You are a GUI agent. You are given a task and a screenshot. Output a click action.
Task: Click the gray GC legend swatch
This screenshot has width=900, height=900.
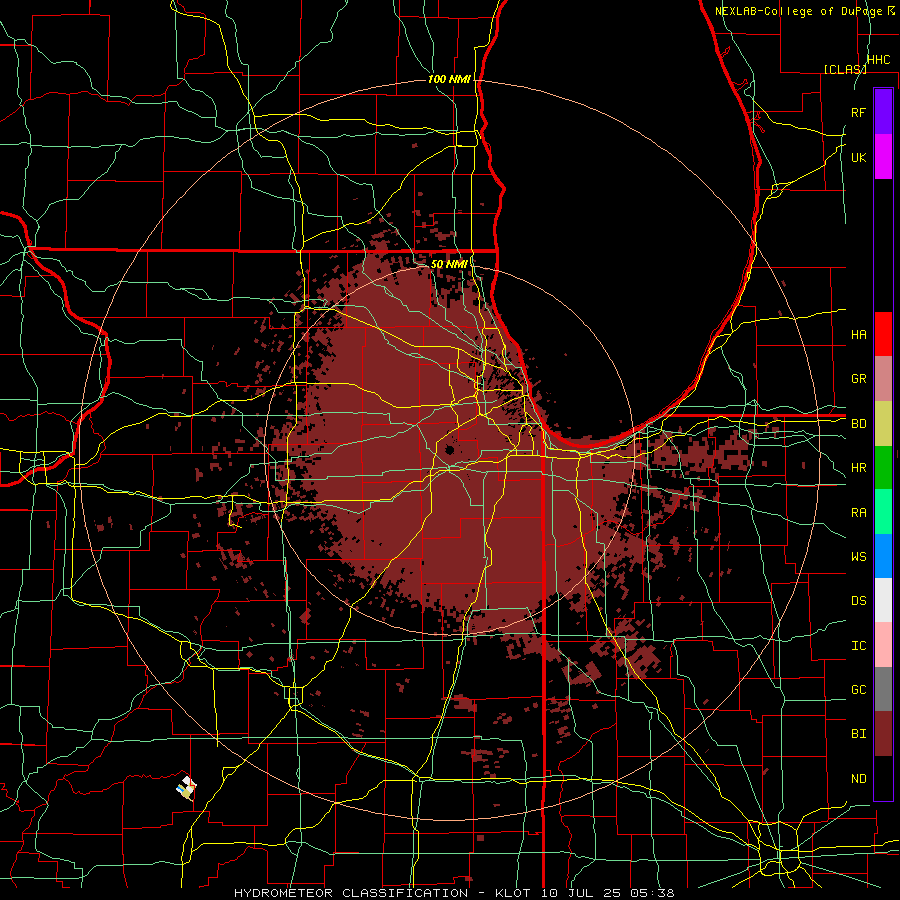coord(883,689)
